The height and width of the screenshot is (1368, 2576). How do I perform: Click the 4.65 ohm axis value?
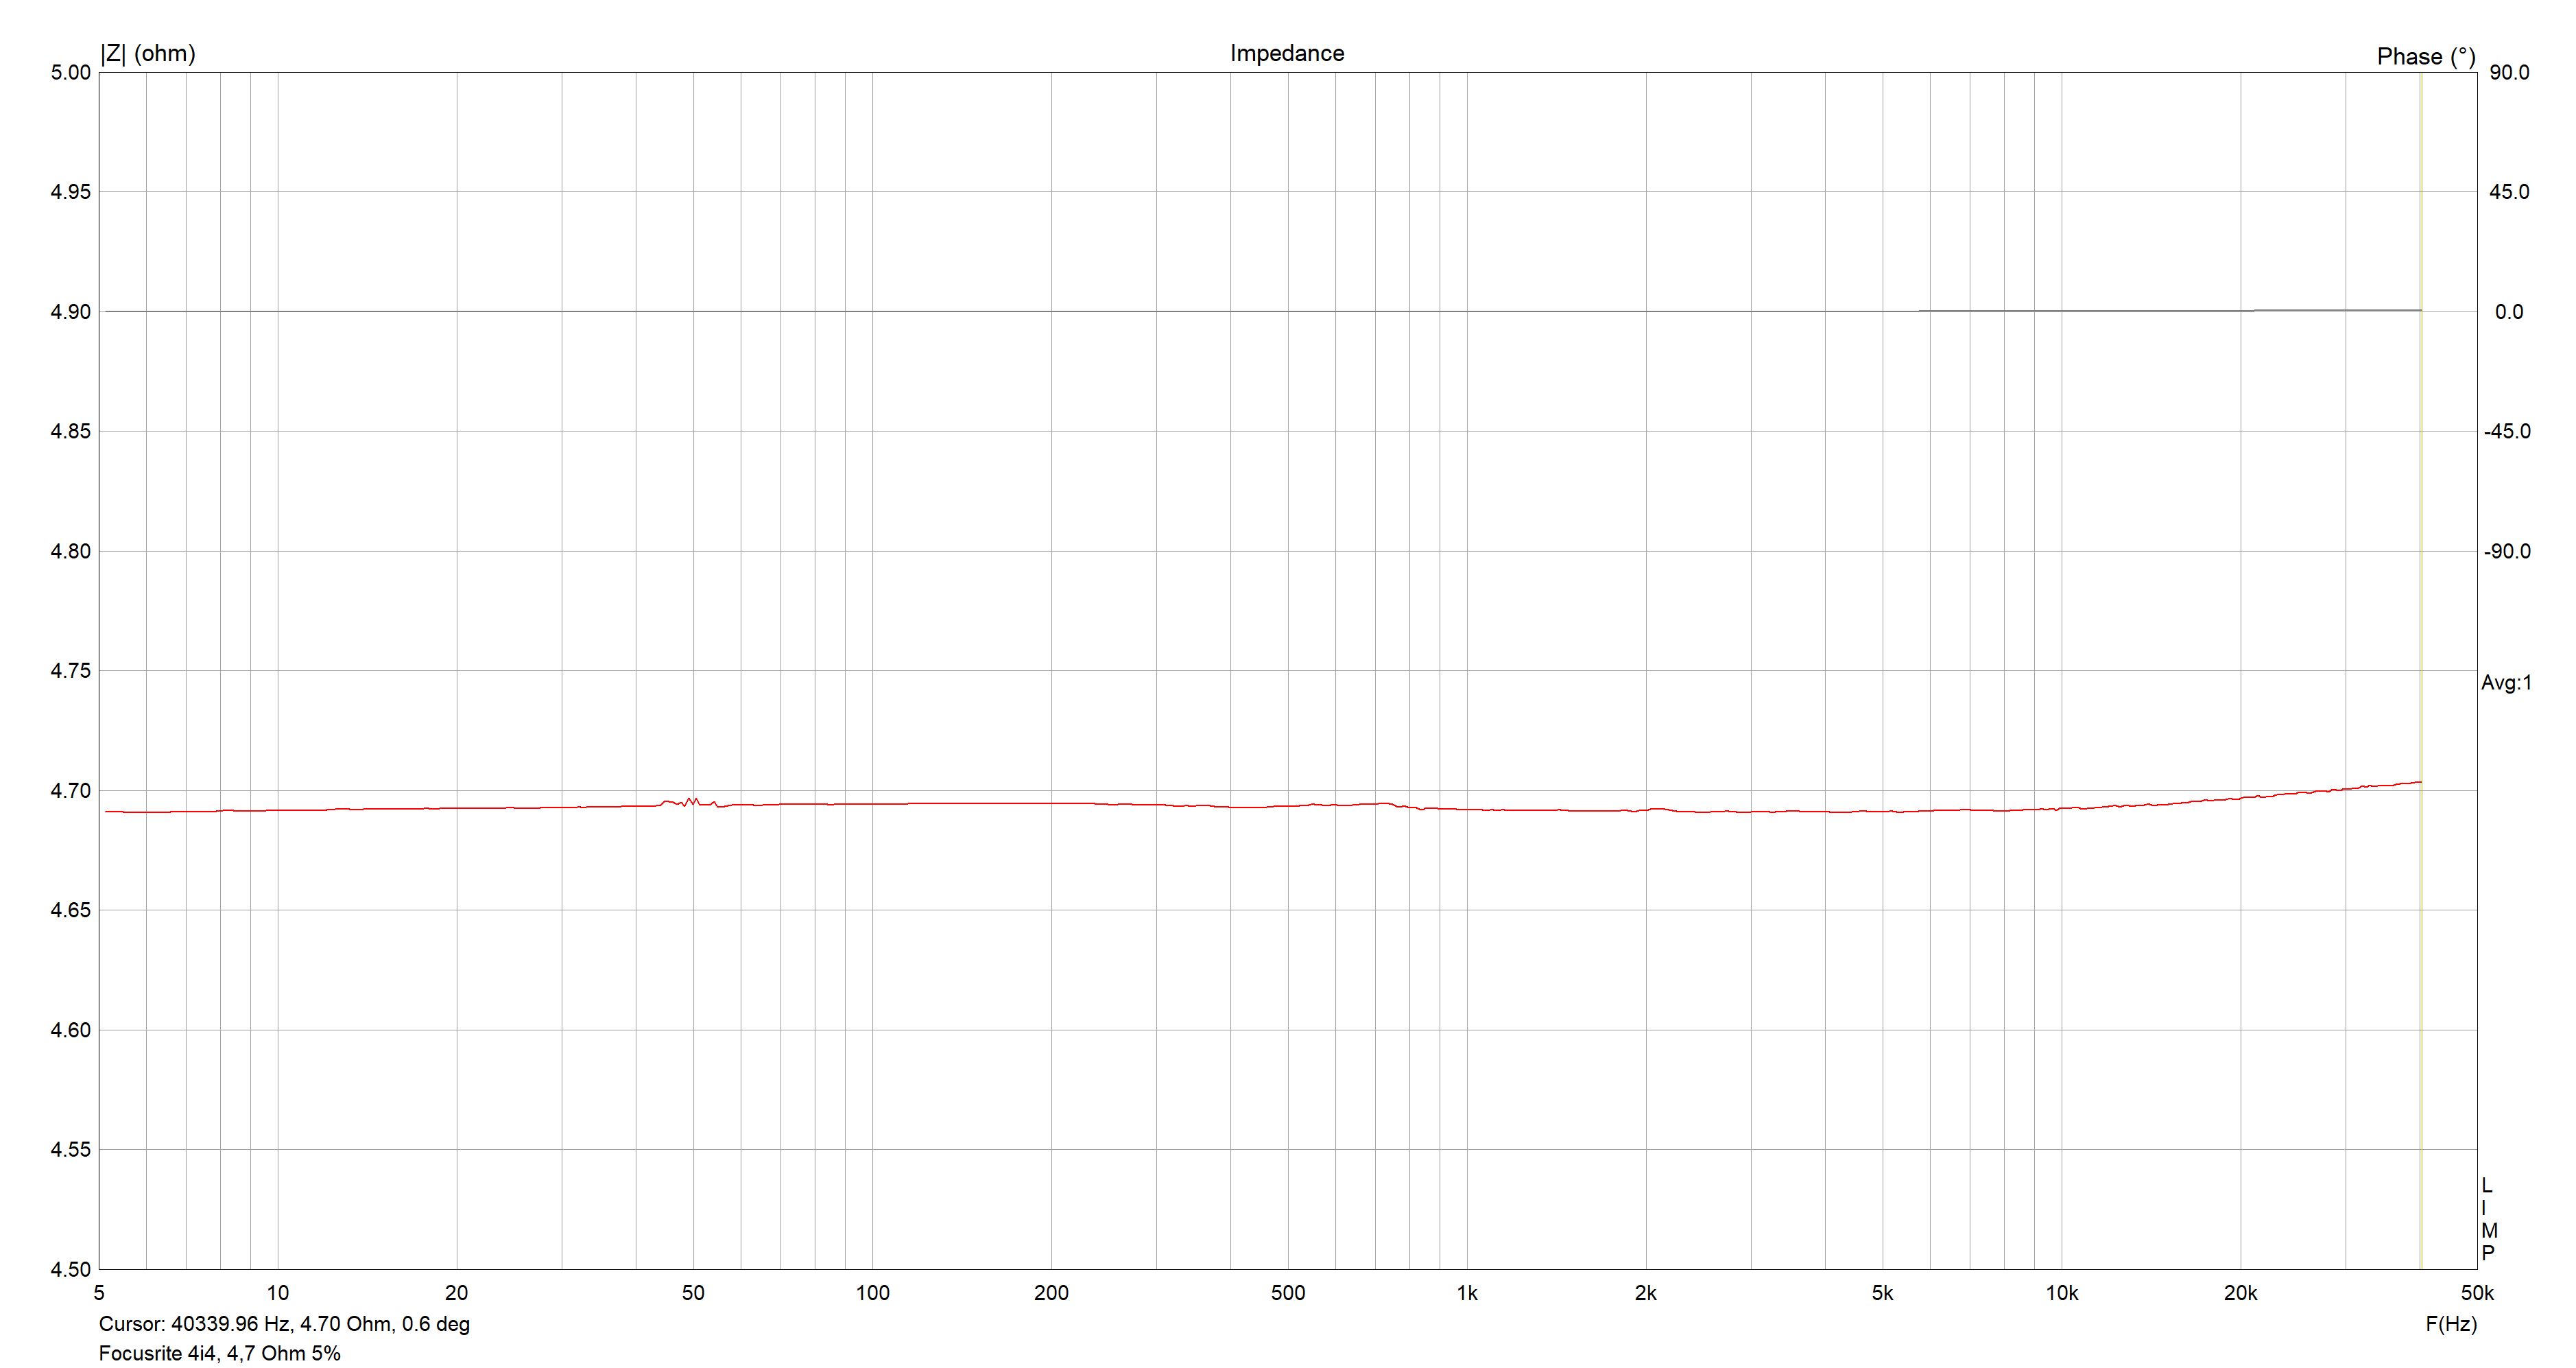[71, 911]
